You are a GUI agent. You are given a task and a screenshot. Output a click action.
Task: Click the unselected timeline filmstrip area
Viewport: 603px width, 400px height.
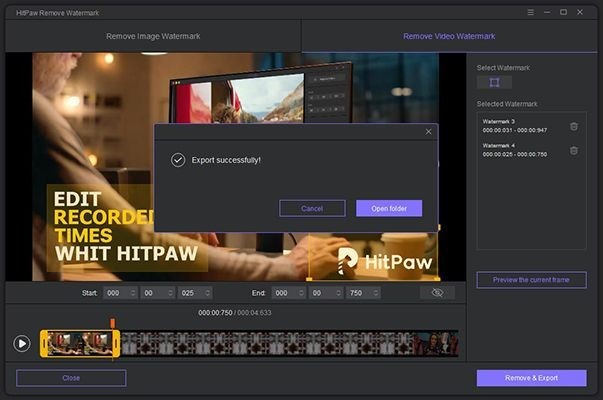pyautogui.click(x=289, y=343)
